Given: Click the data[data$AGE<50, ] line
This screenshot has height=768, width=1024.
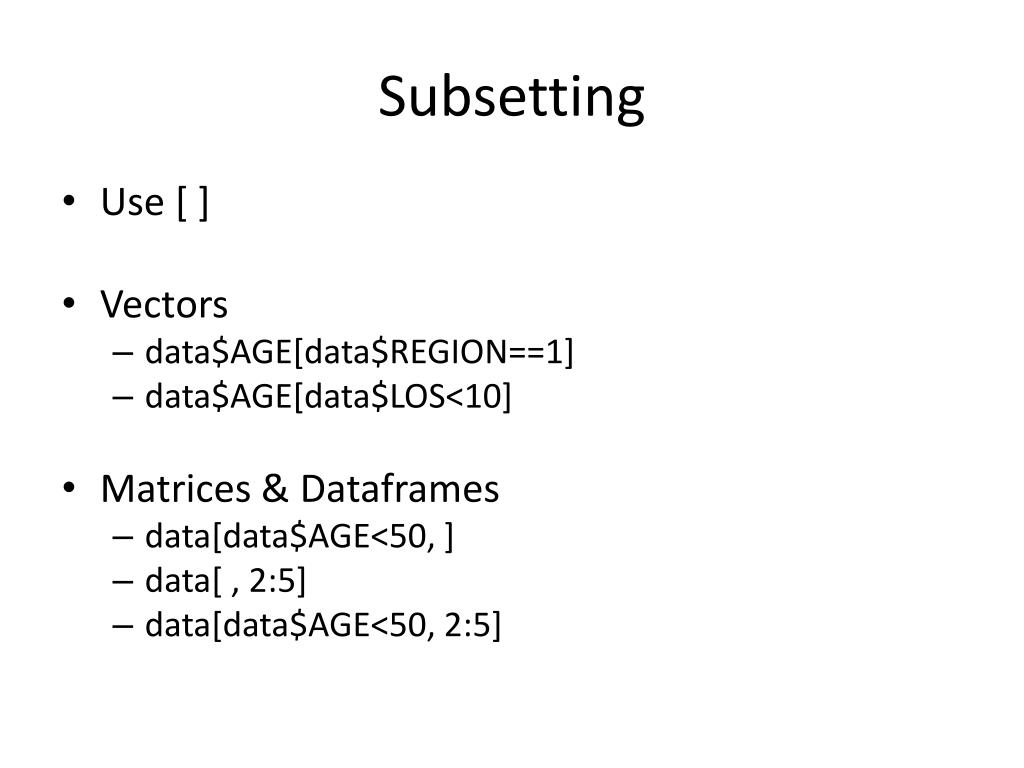Looking at the screenshot, I should 299,537.
